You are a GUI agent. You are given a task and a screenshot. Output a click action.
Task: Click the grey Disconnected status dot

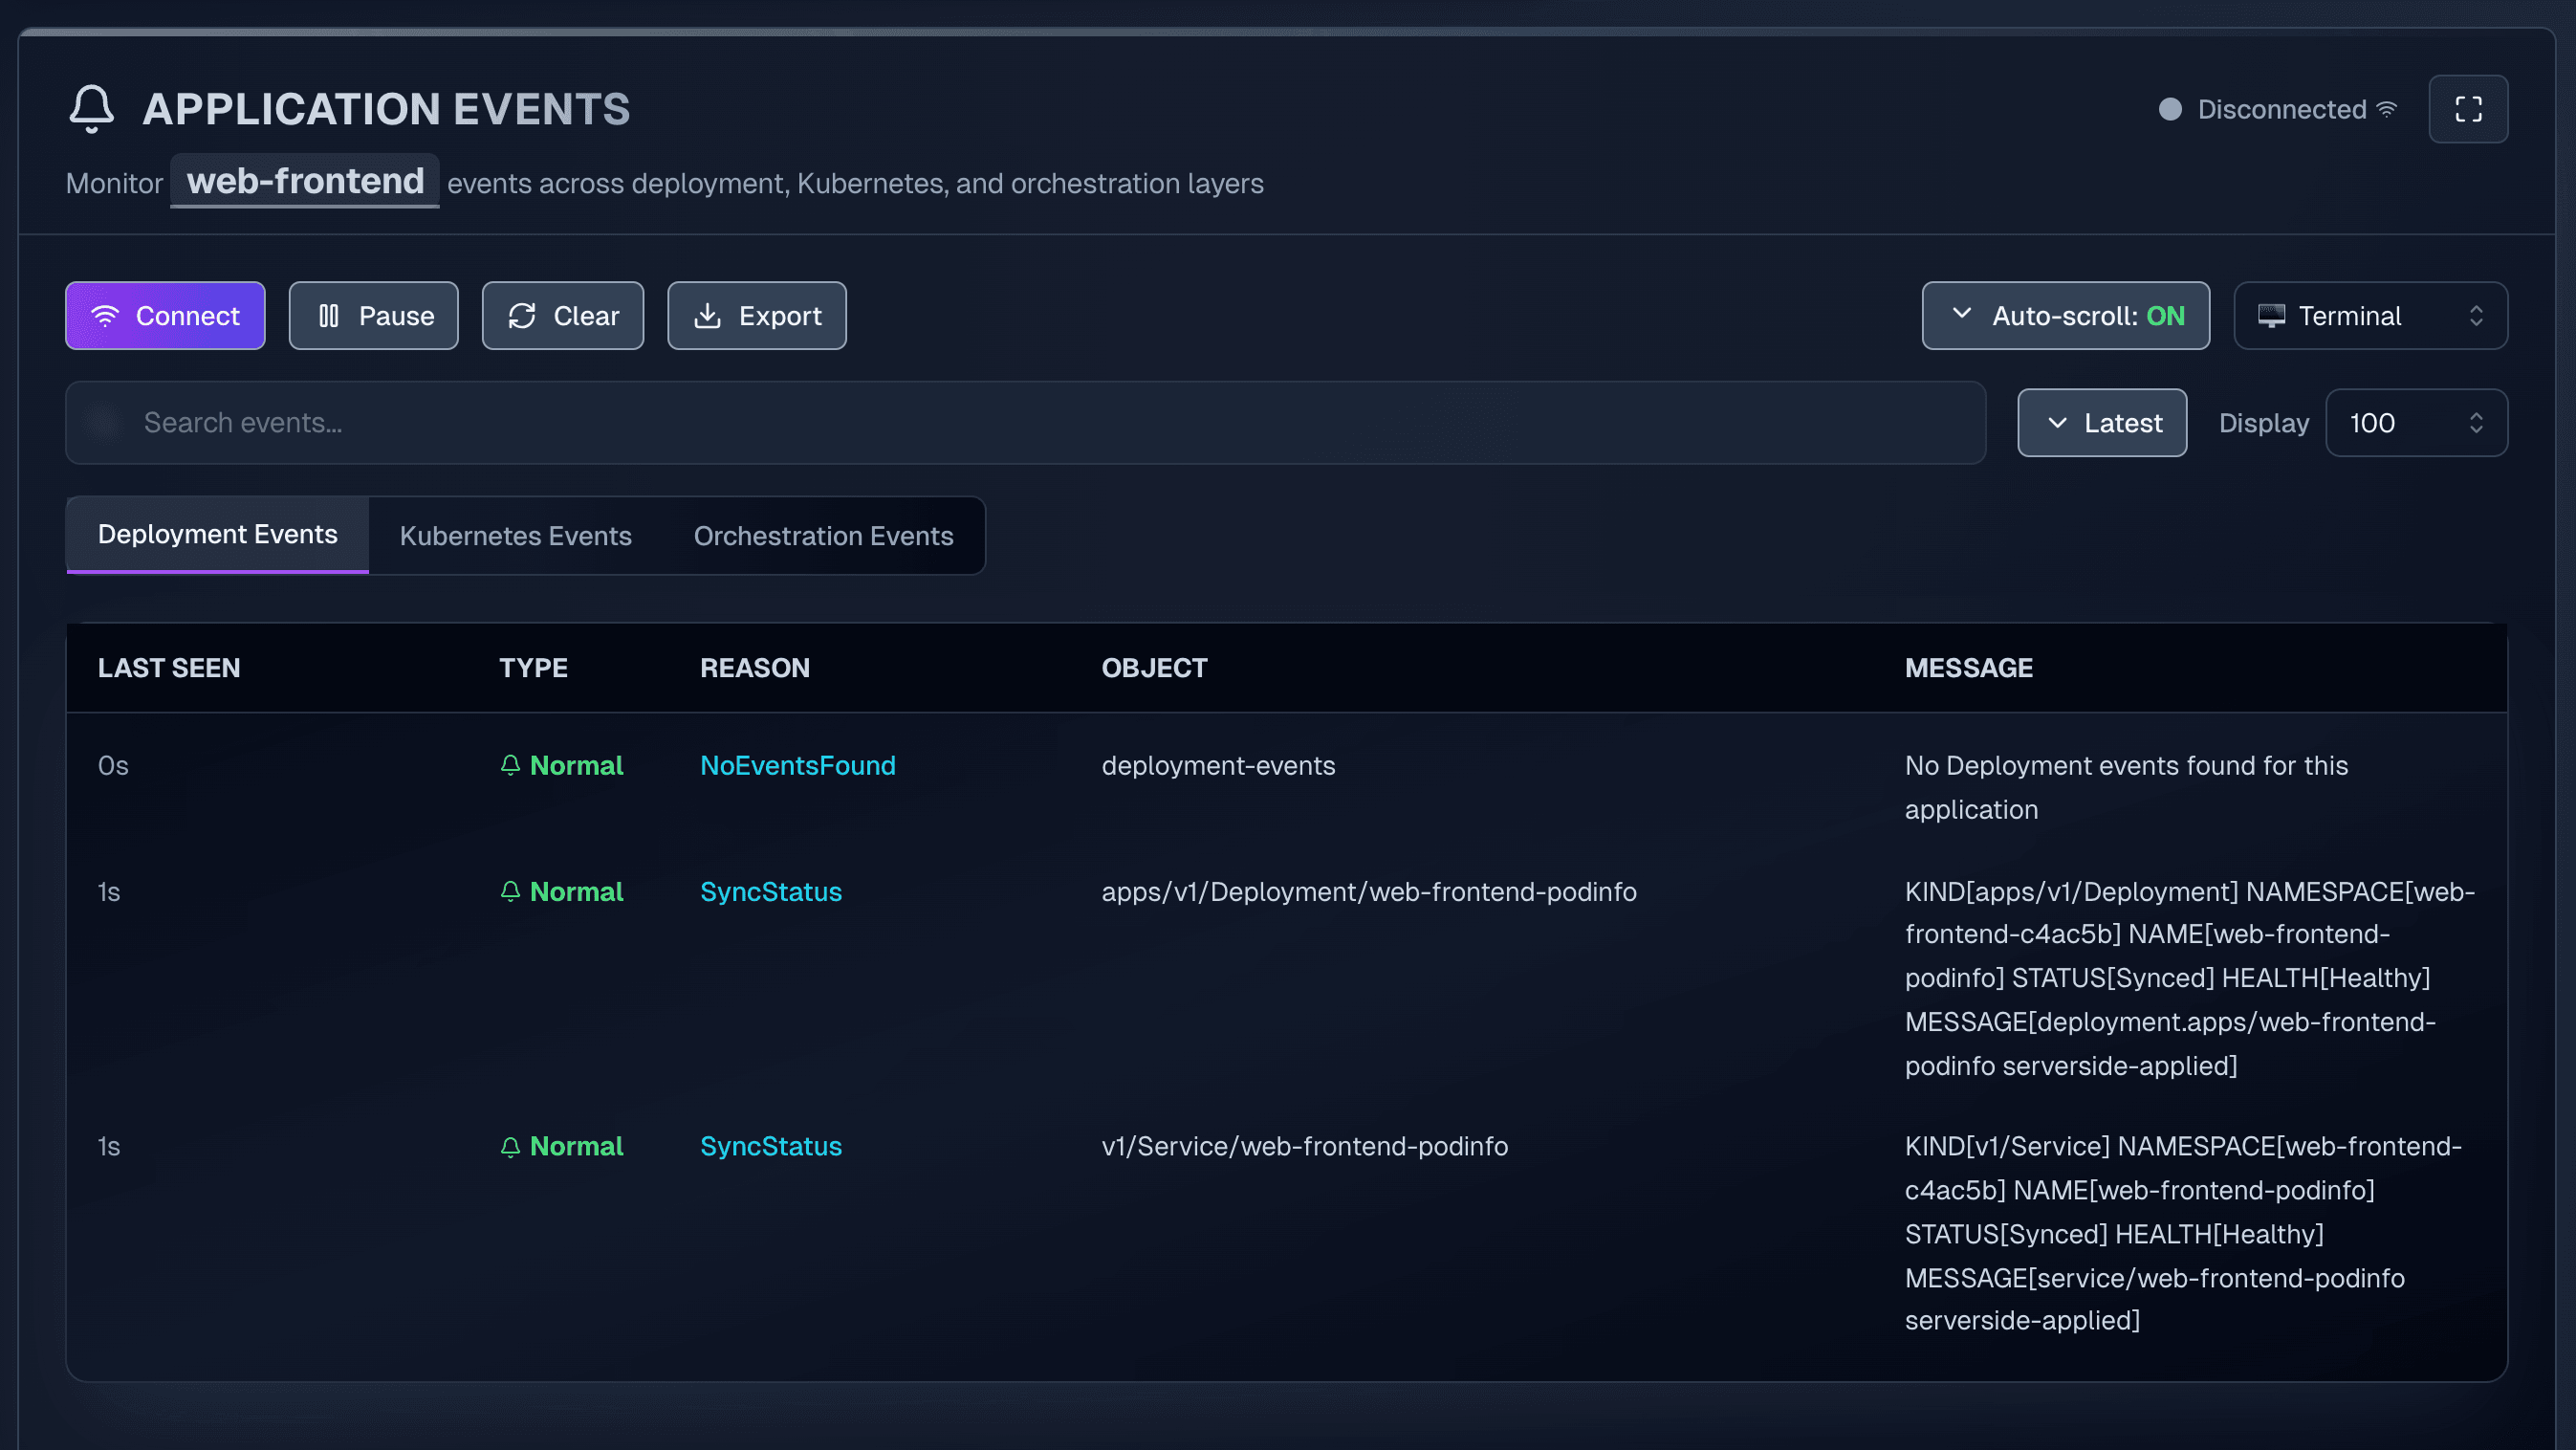point(2170,109)
